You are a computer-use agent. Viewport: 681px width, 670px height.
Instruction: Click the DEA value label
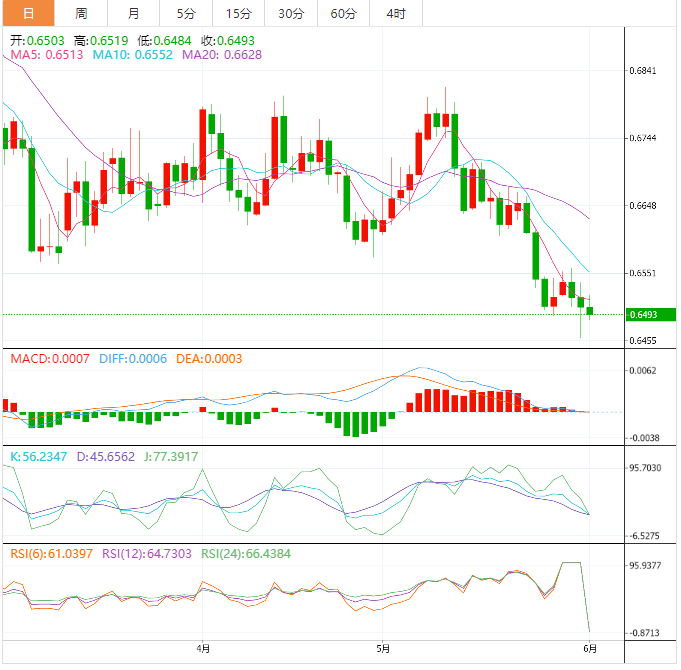click(209, 358)
